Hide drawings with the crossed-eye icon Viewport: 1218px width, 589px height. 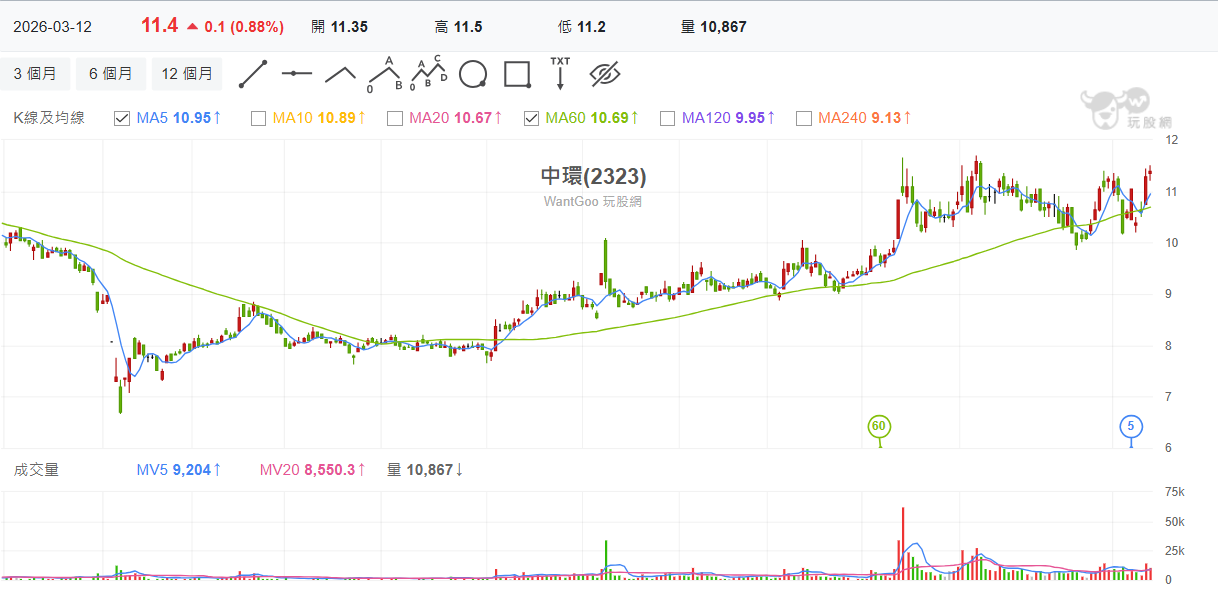click(x=605, y=74)
